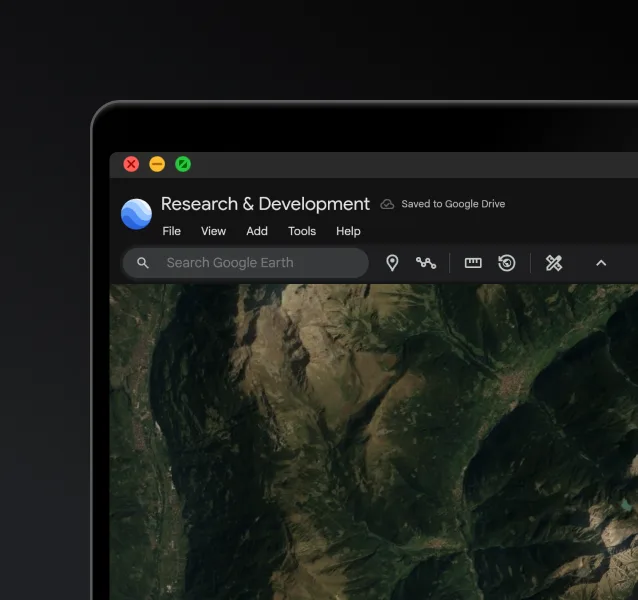The height and width of the screenshot is (600, 638).
Task: Minimize the window with yellow button
Action: (x=157, y=164)
